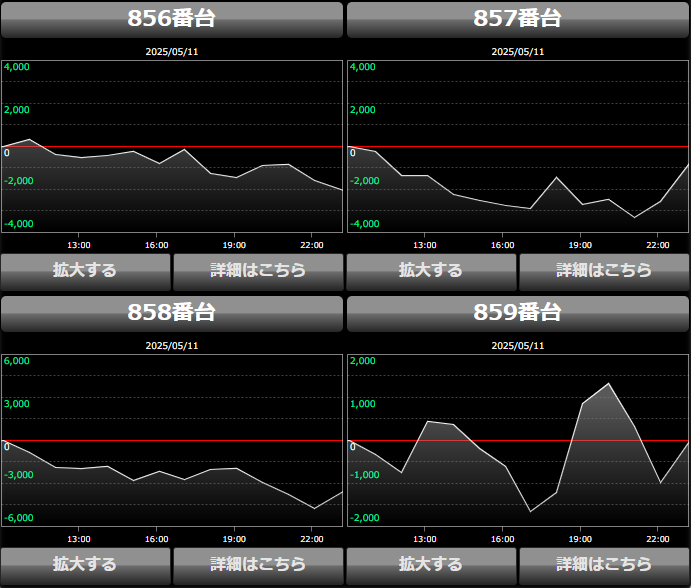Viewport: 691px width, 588px height.
Task: Open the 858番台 machine header
Action: 172,313
